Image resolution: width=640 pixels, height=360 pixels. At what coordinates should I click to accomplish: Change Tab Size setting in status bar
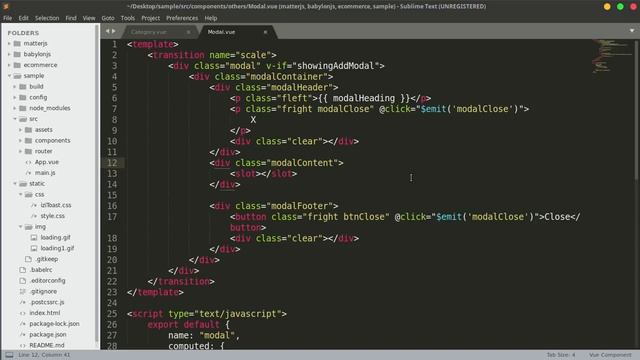pos(561,355)
